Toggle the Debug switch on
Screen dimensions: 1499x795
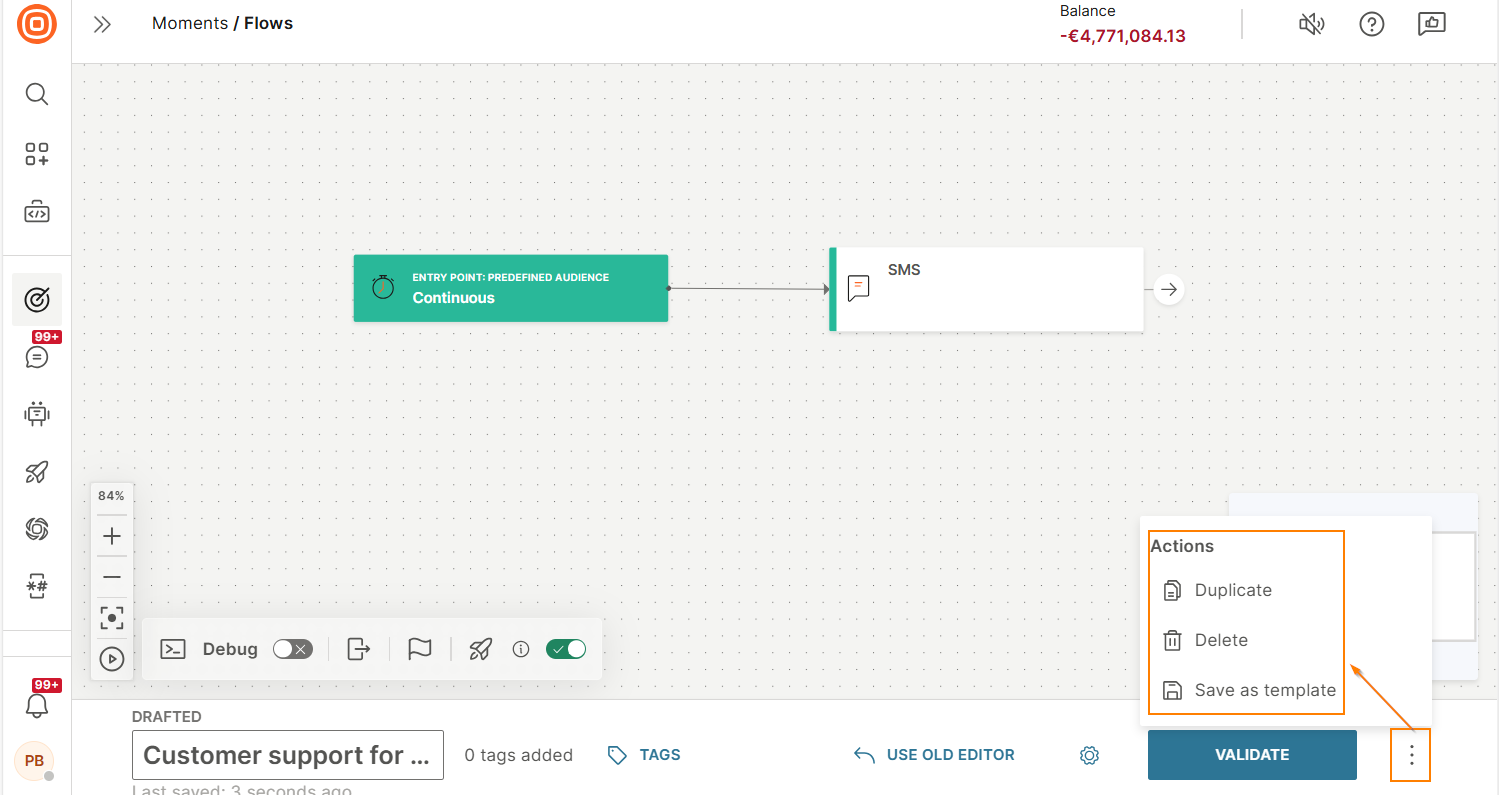[x=293, y=649]
